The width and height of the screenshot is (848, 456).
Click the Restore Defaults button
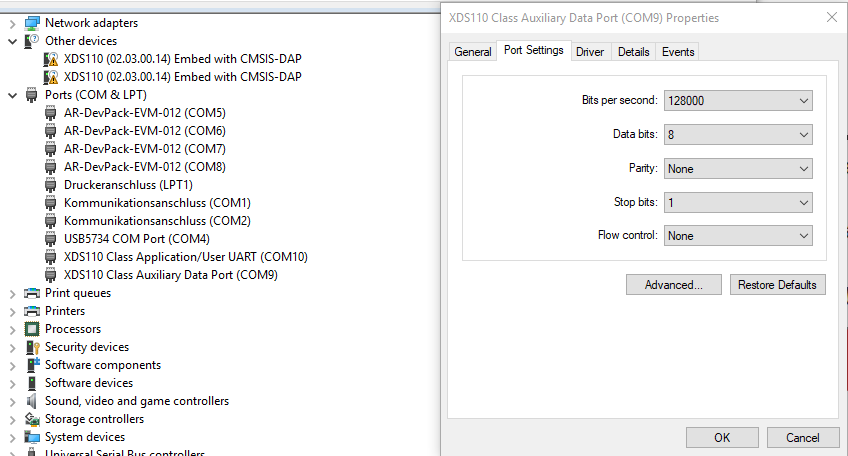[777, 285]
